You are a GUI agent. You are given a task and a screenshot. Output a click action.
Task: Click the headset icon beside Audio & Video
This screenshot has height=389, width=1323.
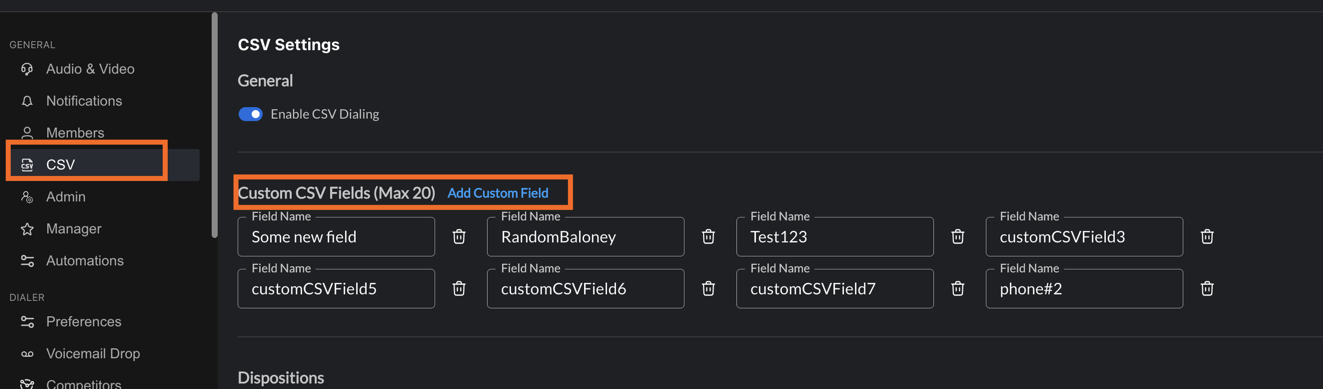click(x=27, y=69)
